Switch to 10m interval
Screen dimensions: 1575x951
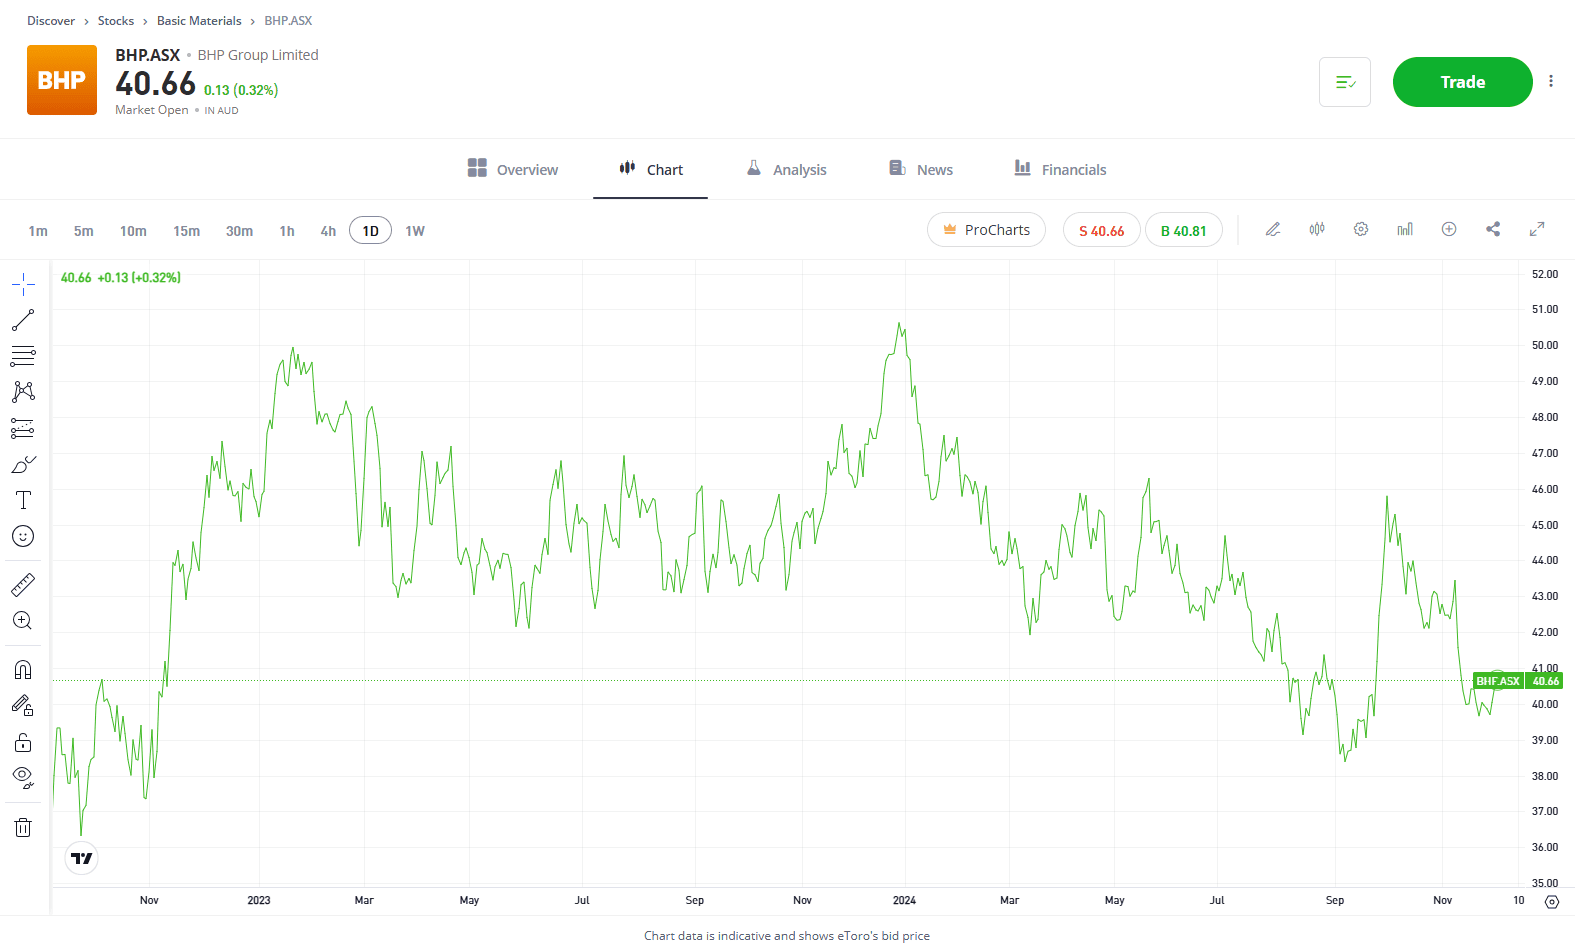pos(133,231)
